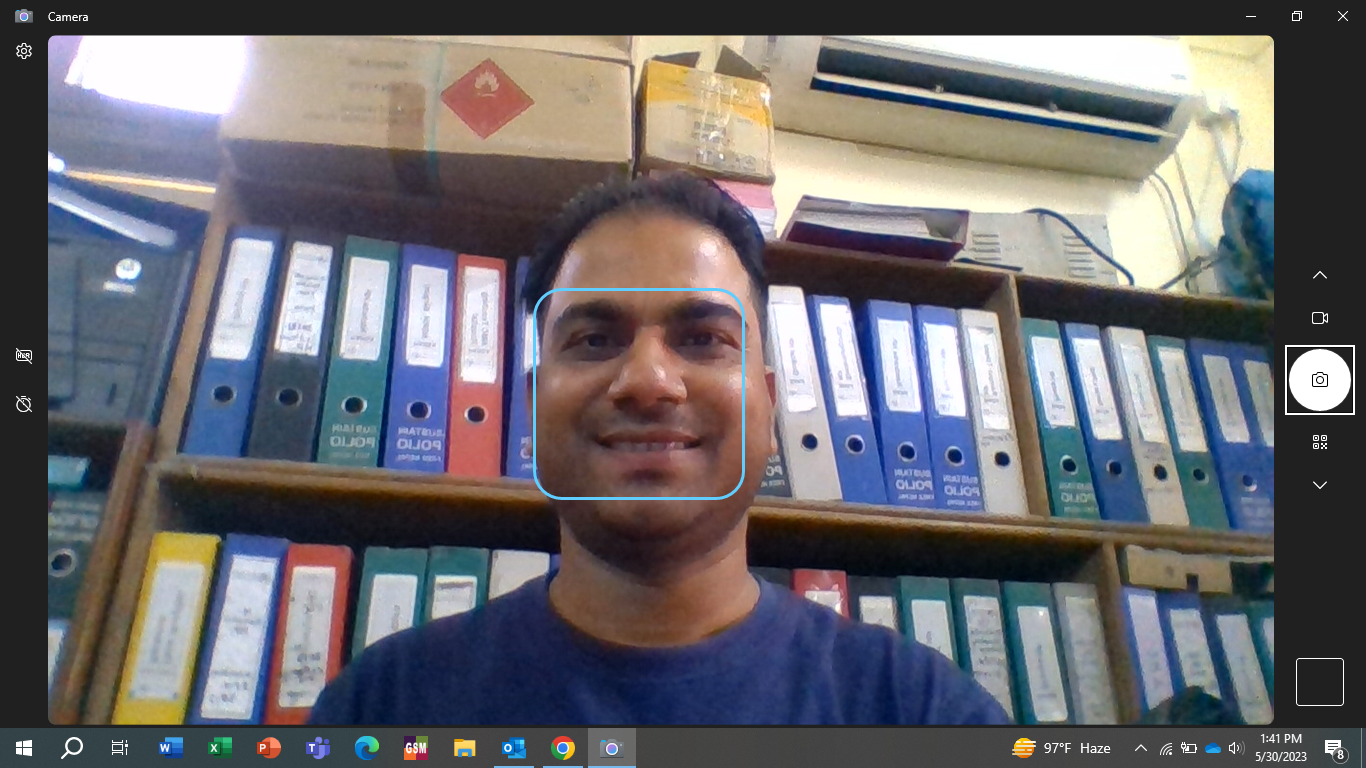Switch to barcode QR scanner mode
Screen dimensions: 1366x768
pos(1319,442)
